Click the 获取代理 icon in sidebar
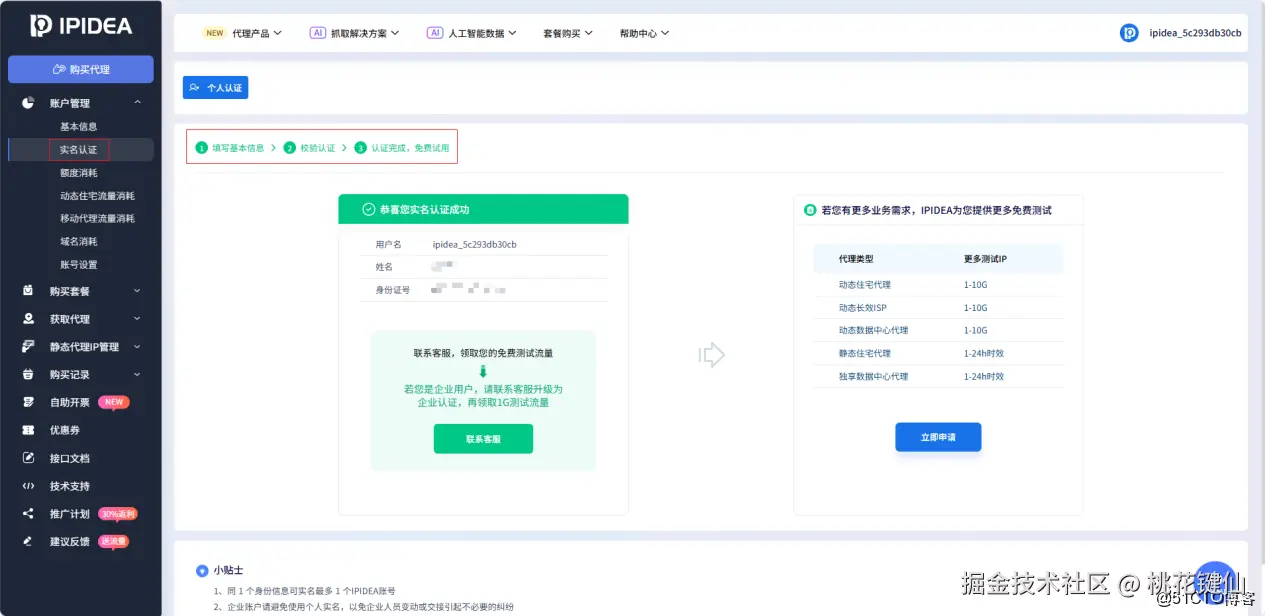This screenshot has height=616, width=1265. (28, 319)
